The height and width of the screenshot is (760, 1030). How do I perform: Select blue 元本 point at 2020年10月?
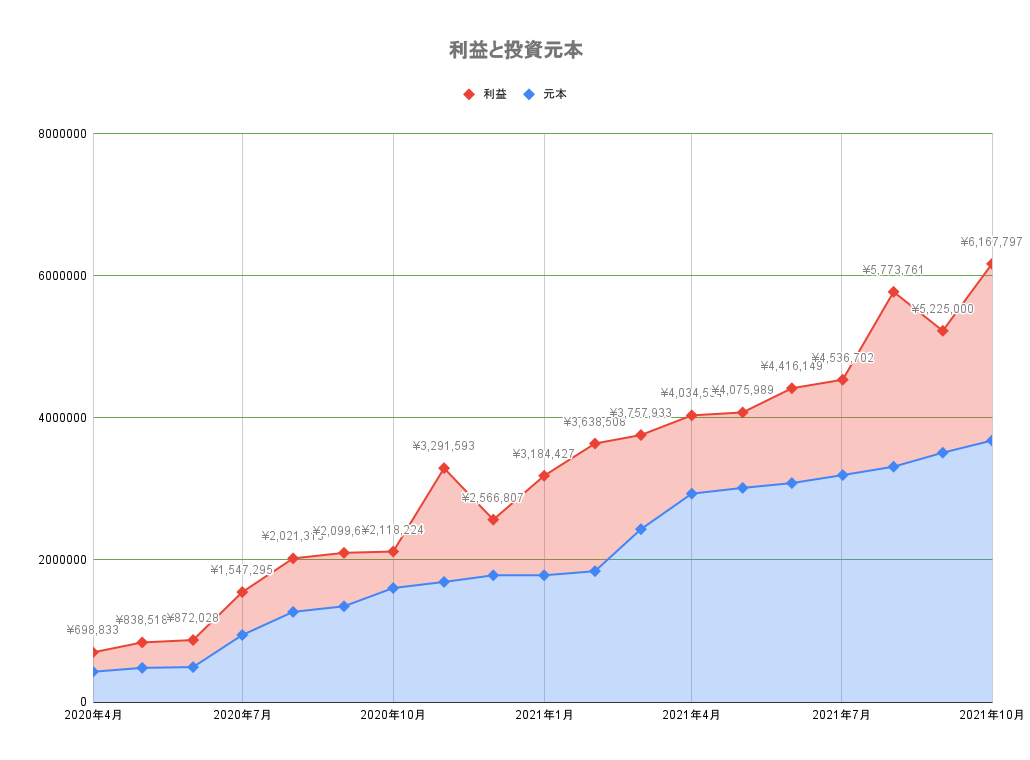tap(393, 588)
